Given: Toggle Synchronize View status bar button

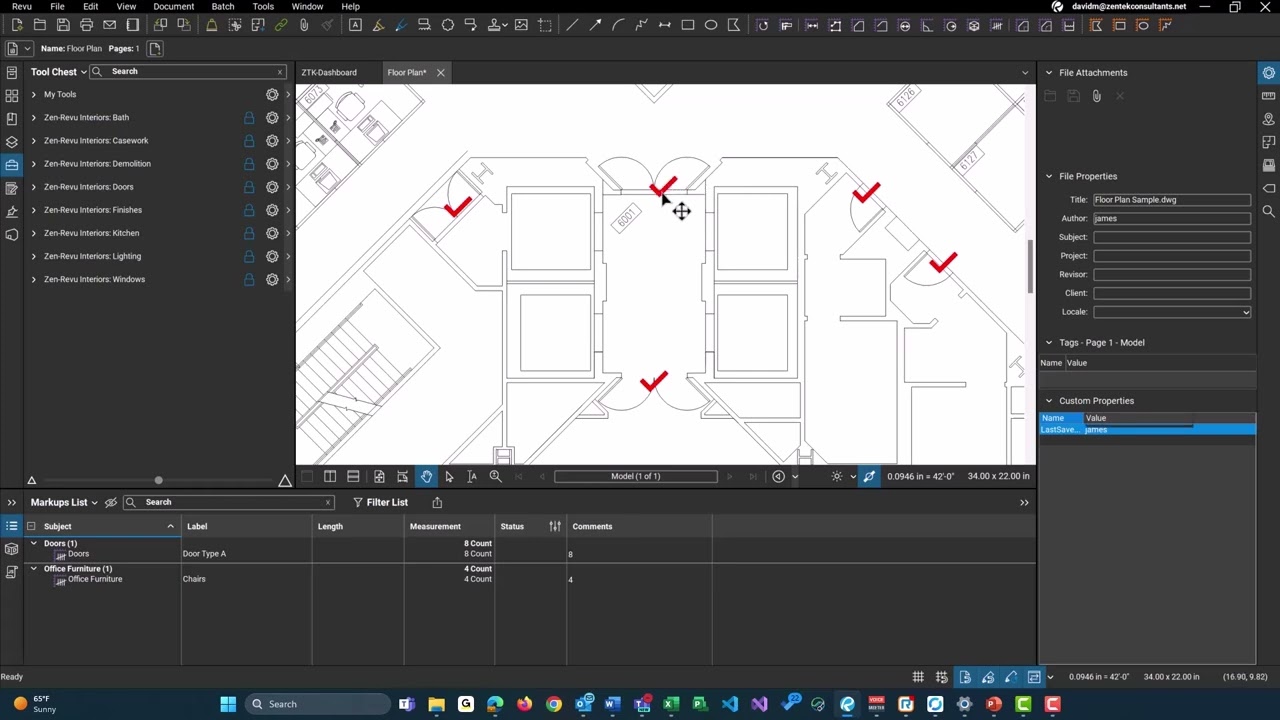Looking at the screenshot, I should [x=1034, y=677].
